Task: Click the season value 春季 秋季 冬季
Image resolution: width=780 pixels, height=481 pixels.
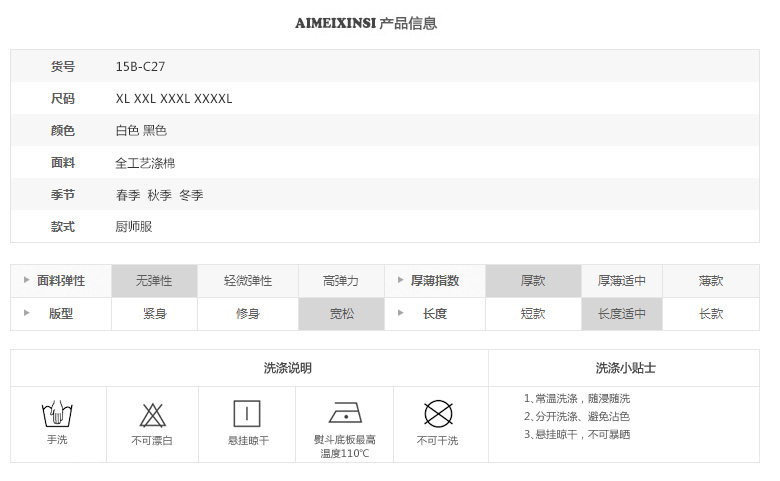Action: 160,195
